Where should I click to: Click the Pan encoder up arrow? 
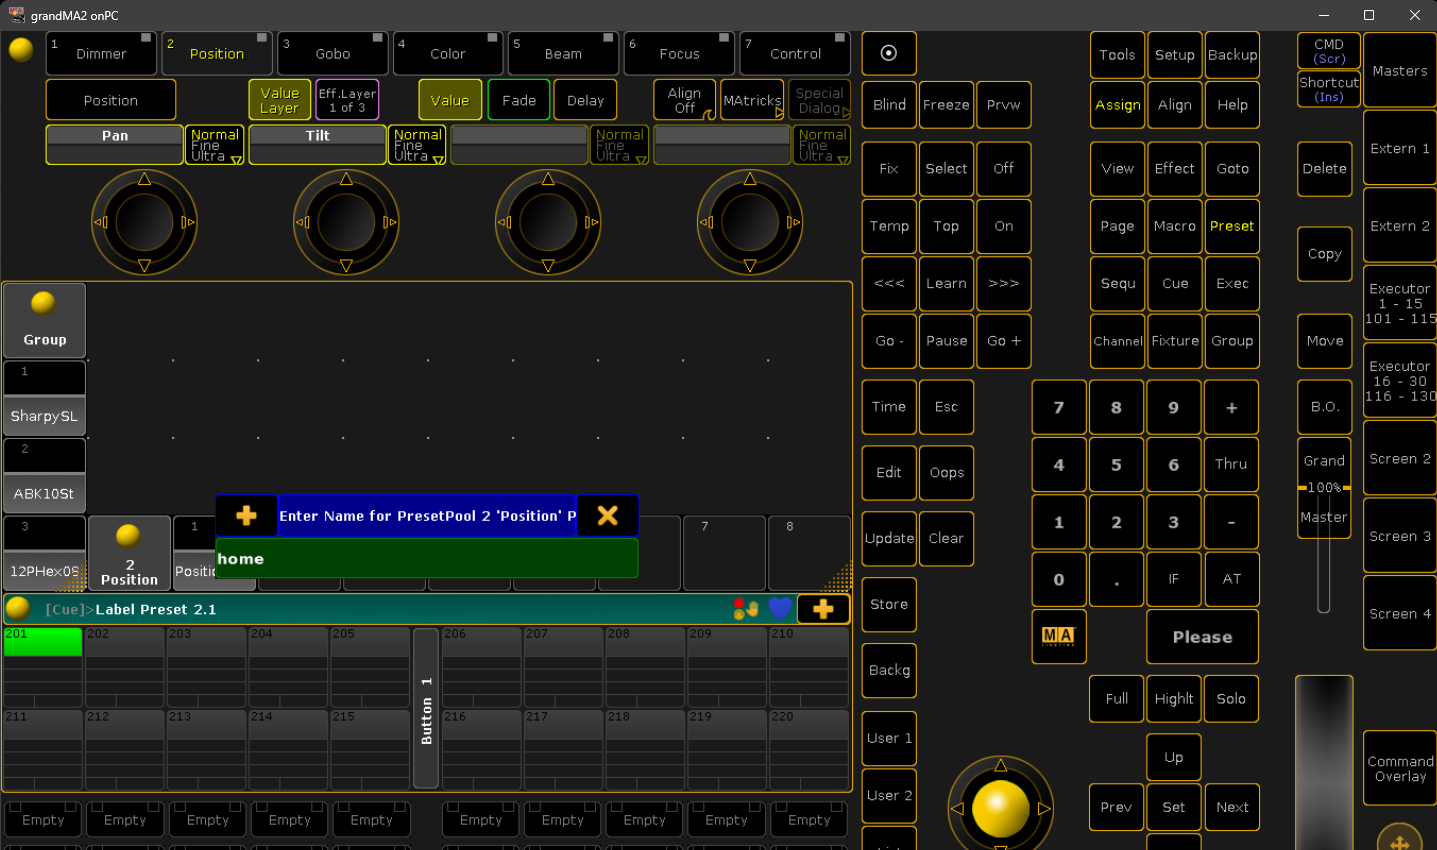point(144,179)
